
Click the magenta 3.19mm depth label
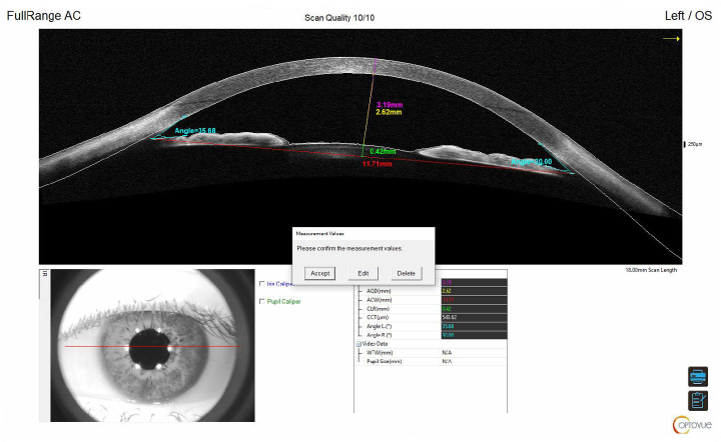pos(389,105)
